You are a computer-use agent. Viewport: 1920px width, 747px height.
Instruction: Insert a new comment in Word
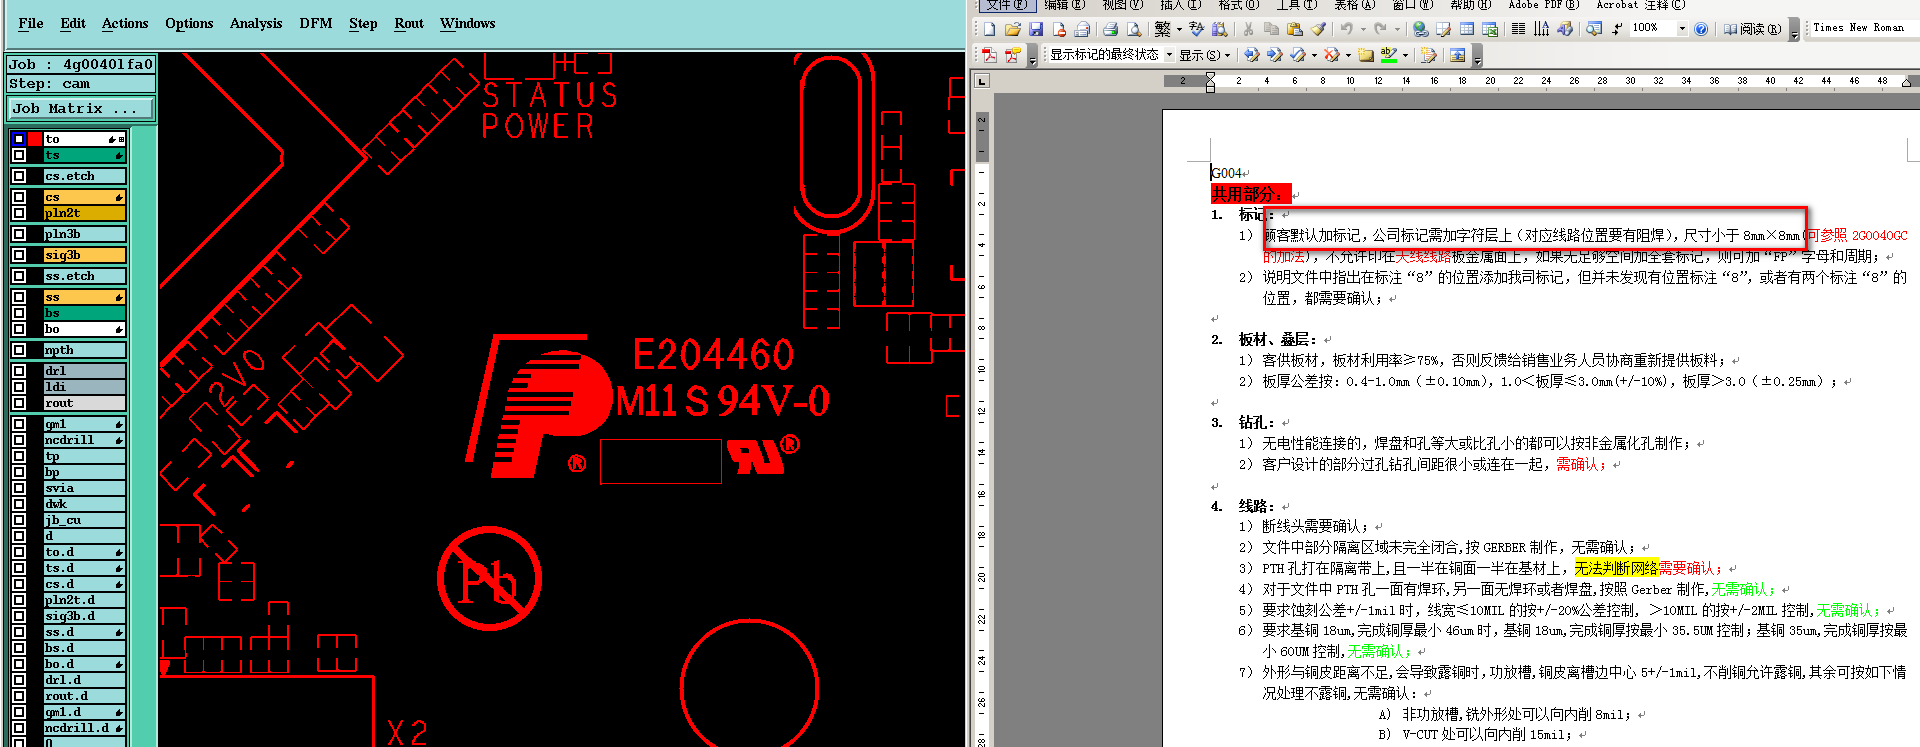click(1366, 55)
